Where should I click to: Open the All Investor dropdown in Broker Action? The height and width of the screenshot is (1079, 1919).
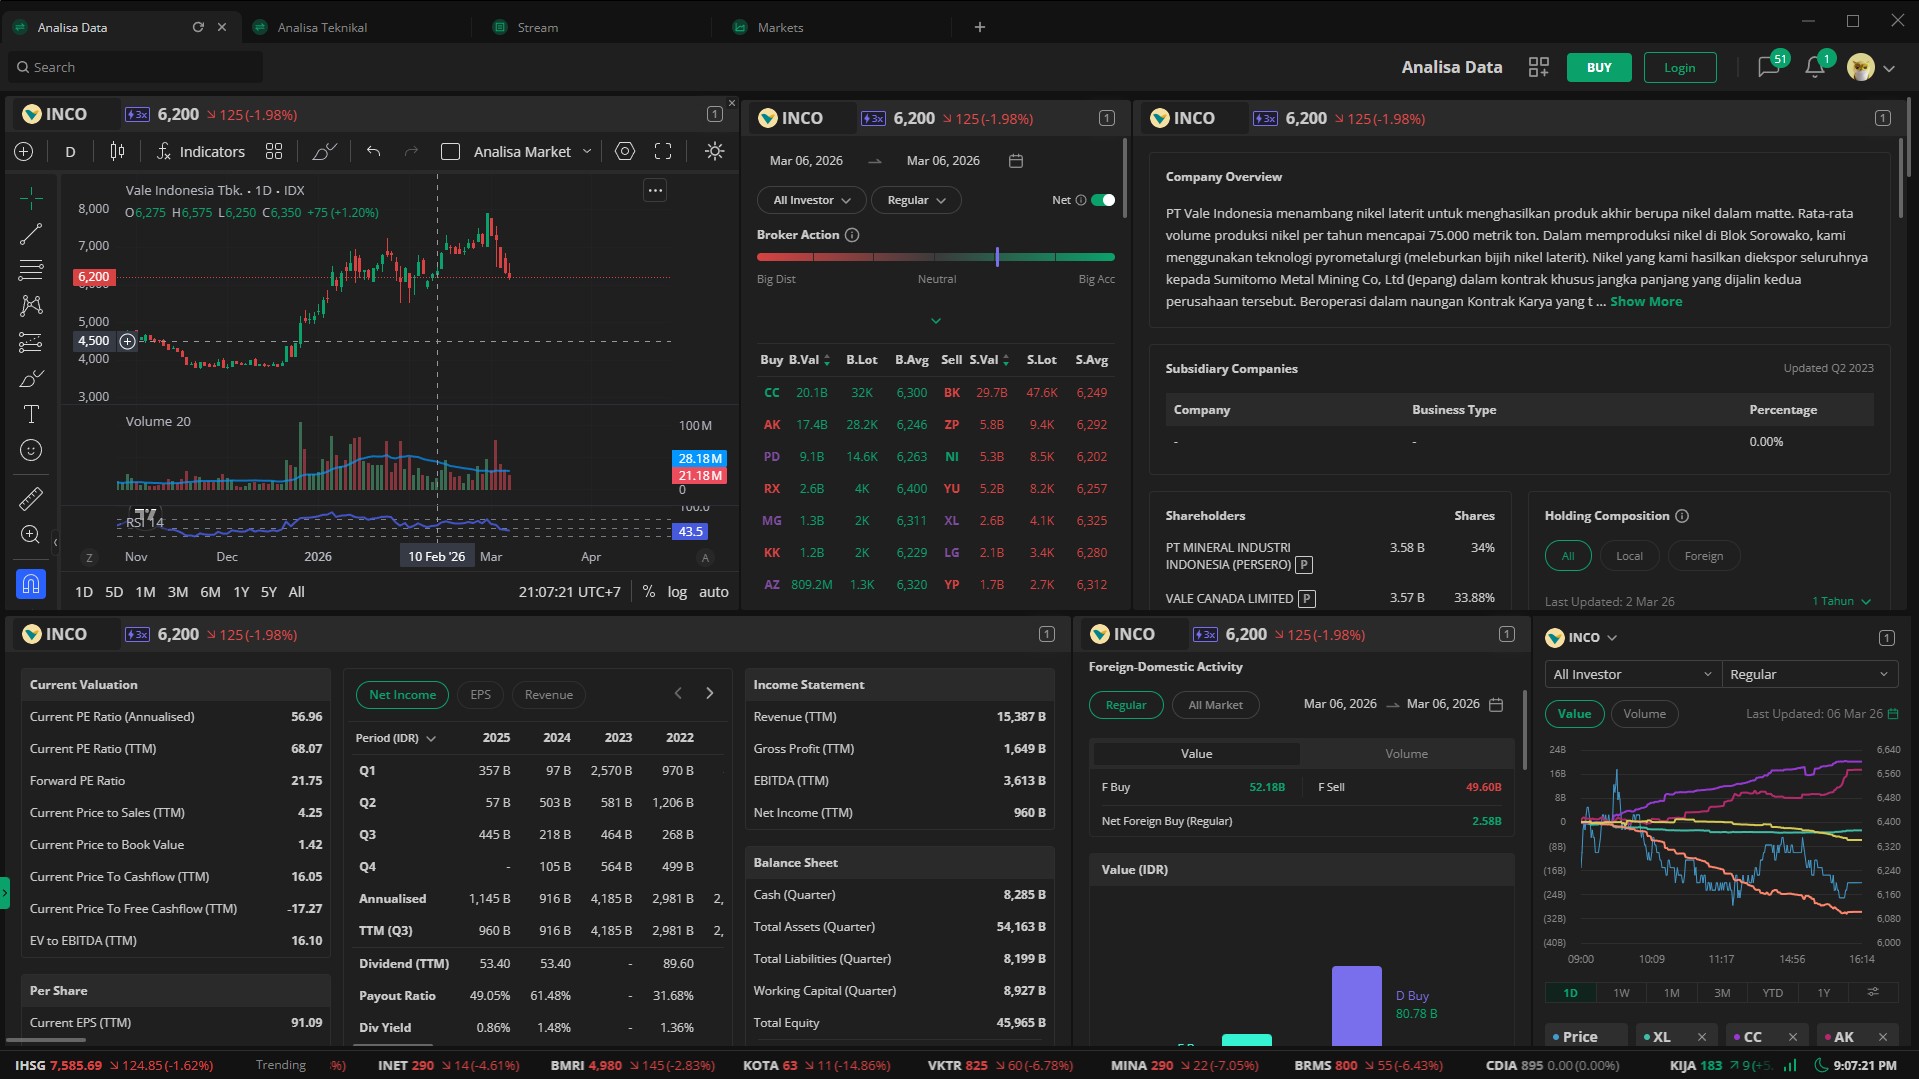coord(811,200)
